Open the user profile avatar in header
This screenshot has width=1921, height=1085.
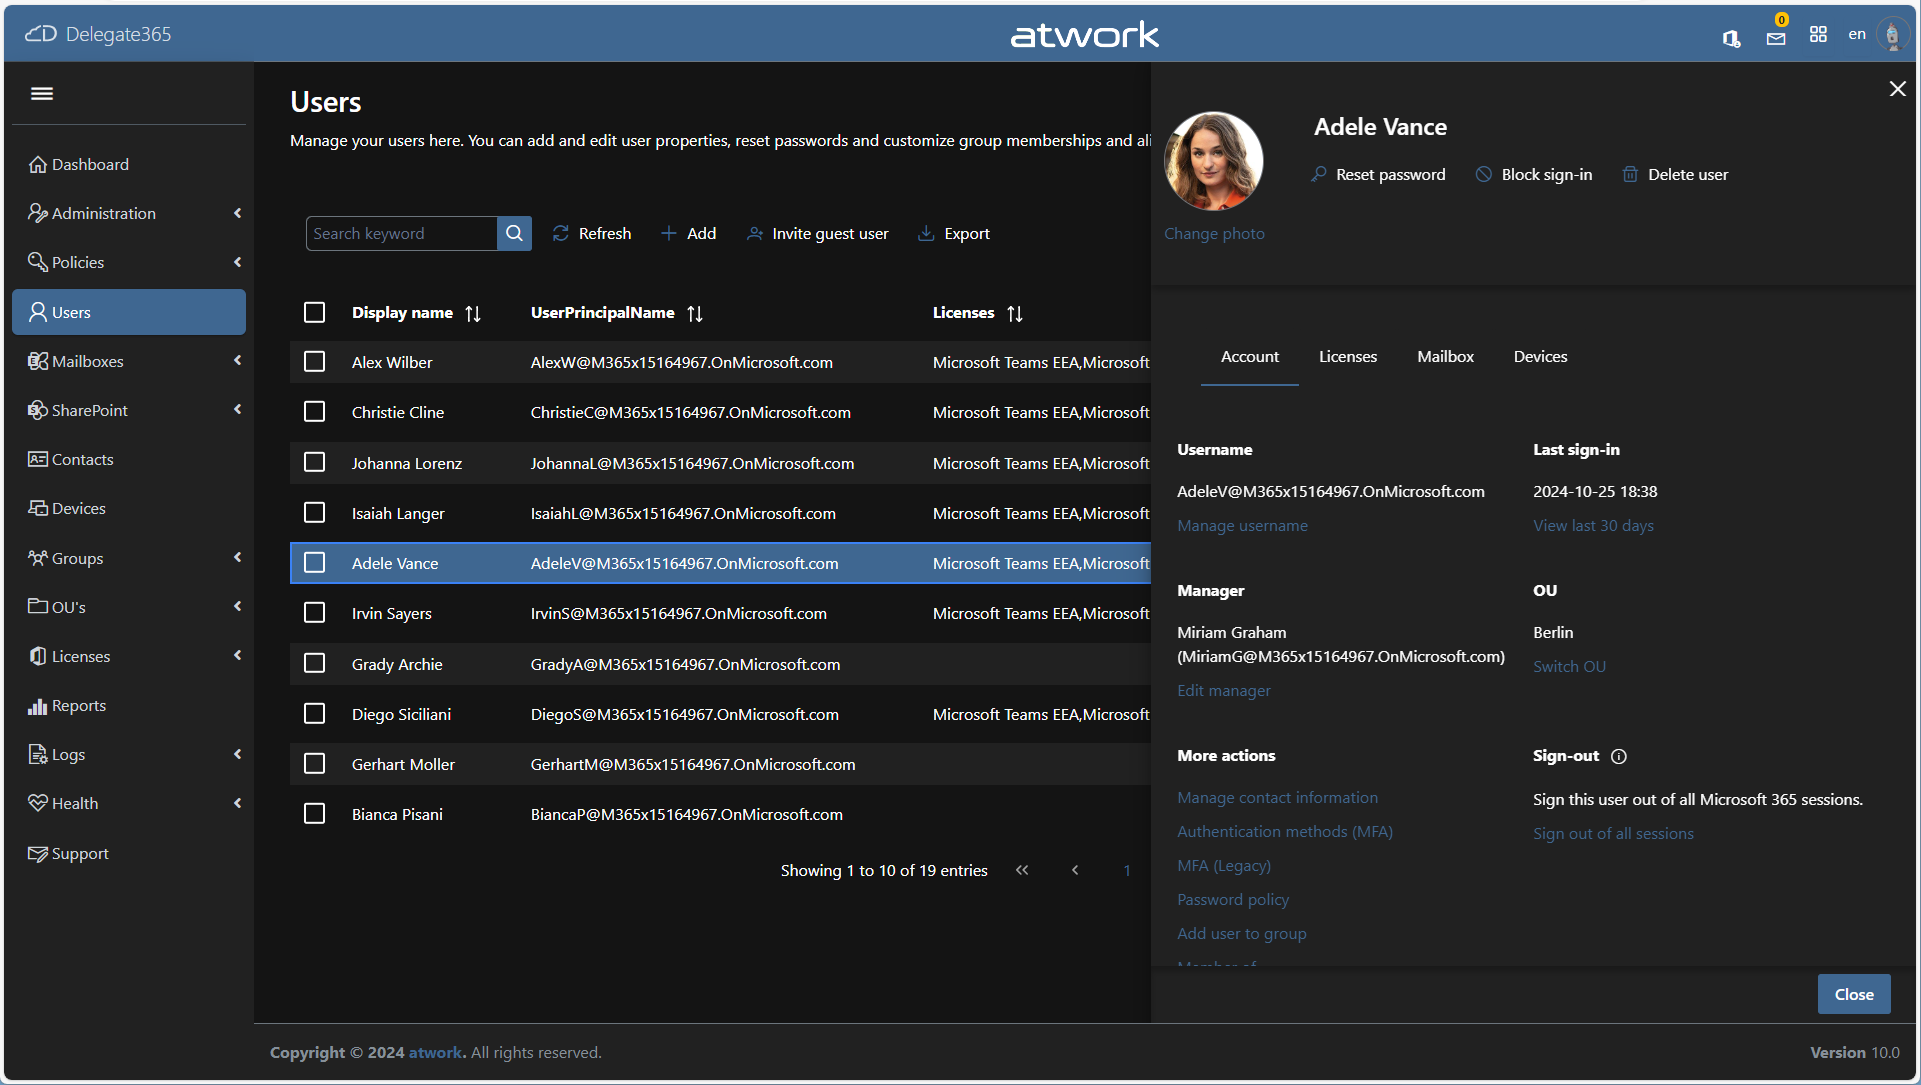coord(1892,34)
